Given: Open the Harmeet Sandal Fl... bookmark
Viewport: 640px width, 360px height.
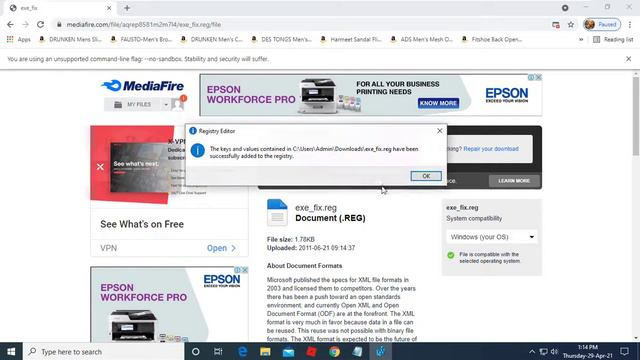Looking at the screenshot, I should tap(351, 40).
